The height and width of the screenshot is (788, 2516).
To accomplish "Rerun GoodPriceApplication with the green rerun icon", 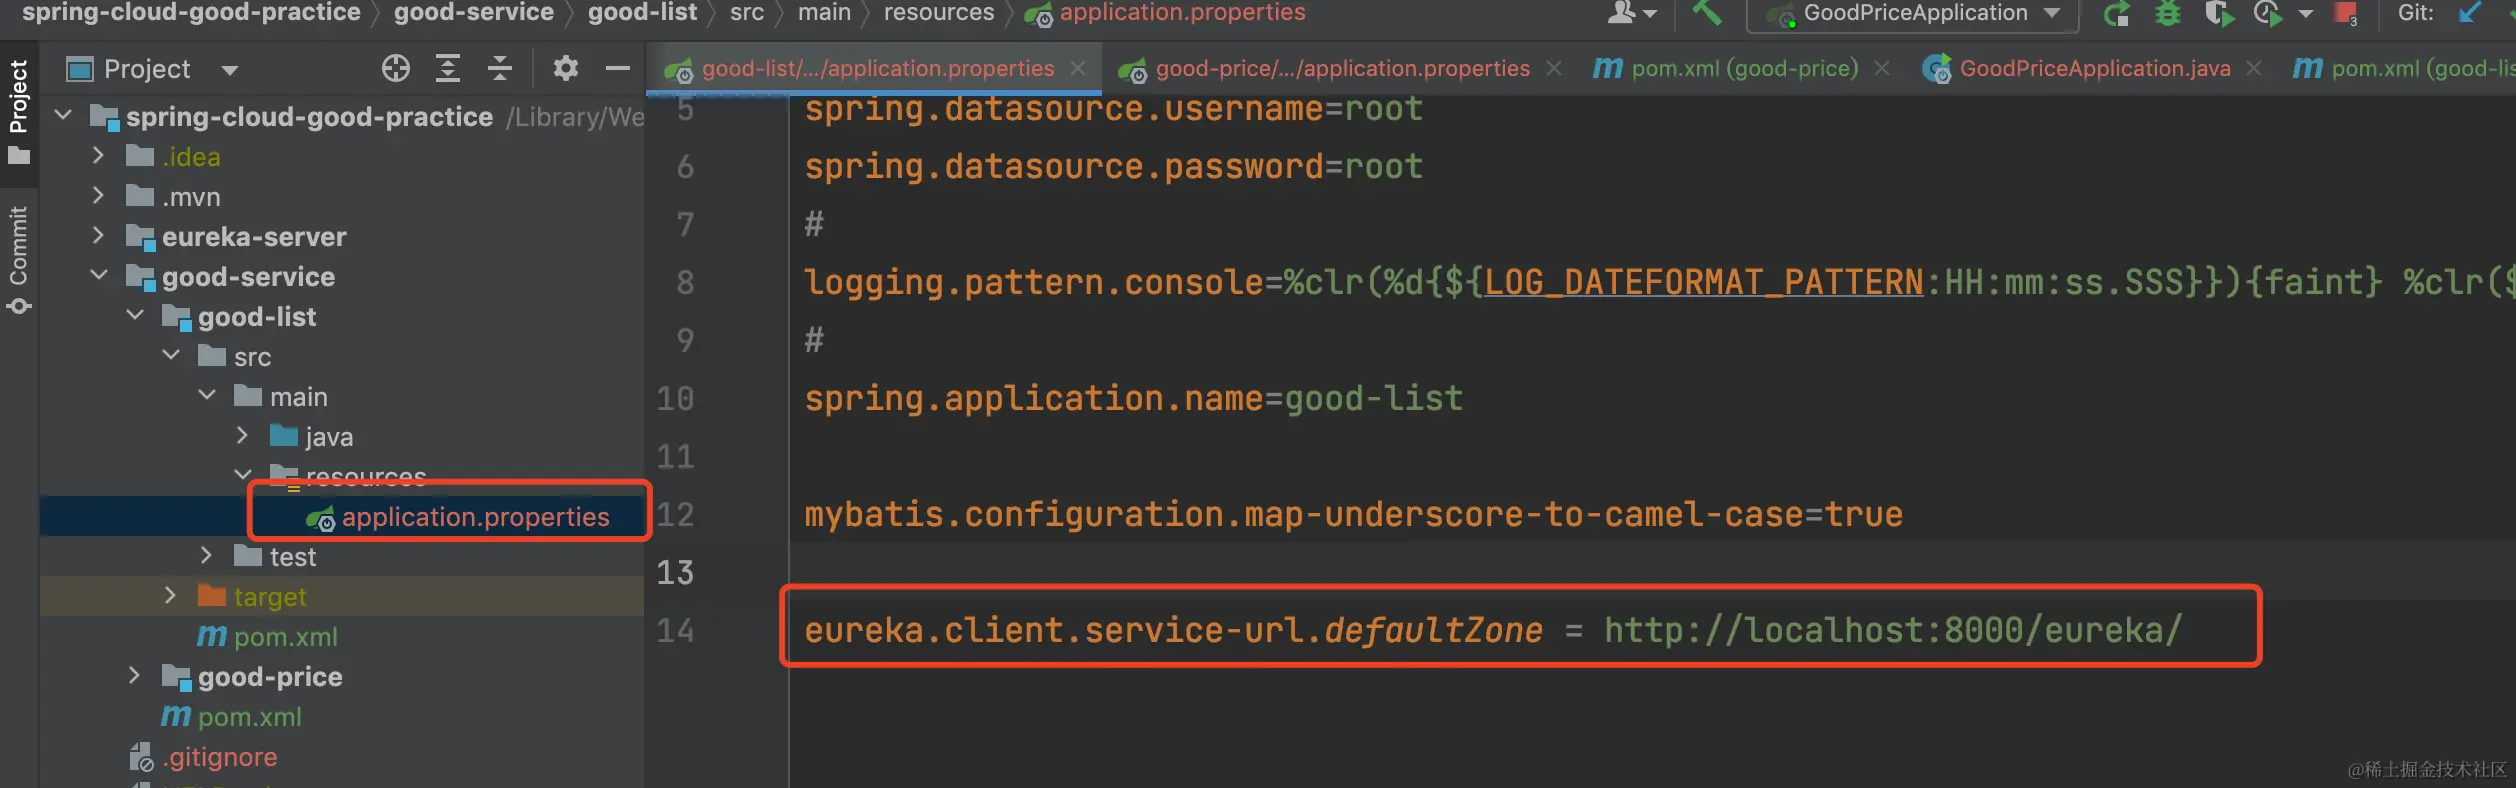I will 2115,14.
